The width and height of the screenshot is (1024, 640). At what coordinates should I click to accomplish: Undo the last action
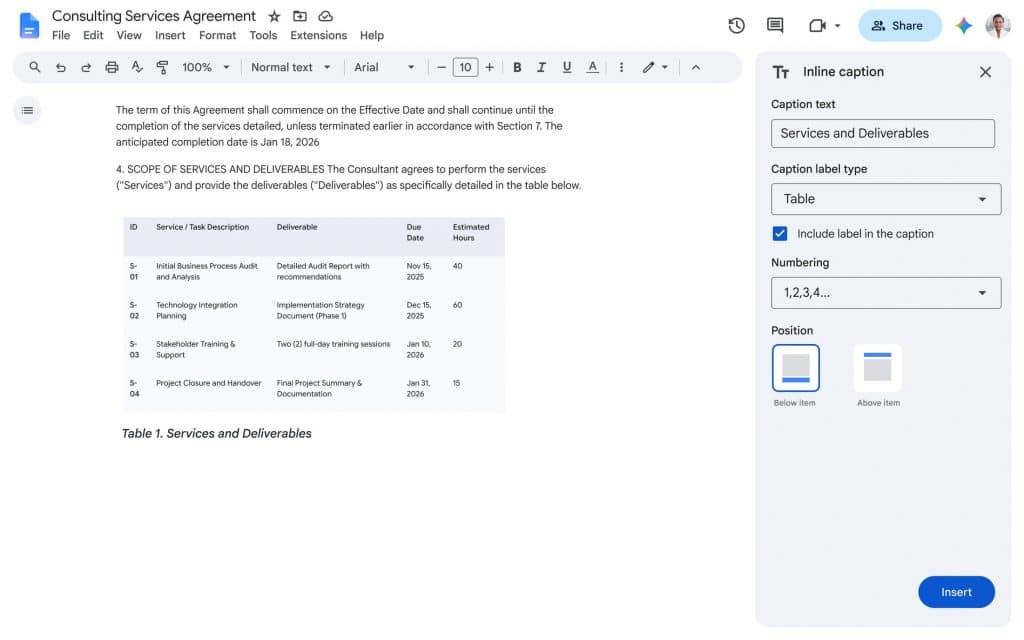61,67
